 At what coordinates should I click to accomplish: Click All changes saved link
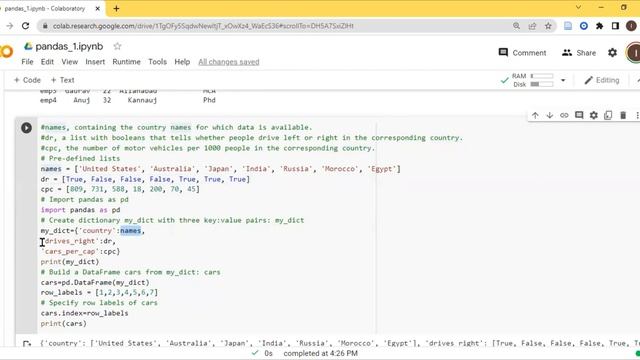click(x=229, y=62)
